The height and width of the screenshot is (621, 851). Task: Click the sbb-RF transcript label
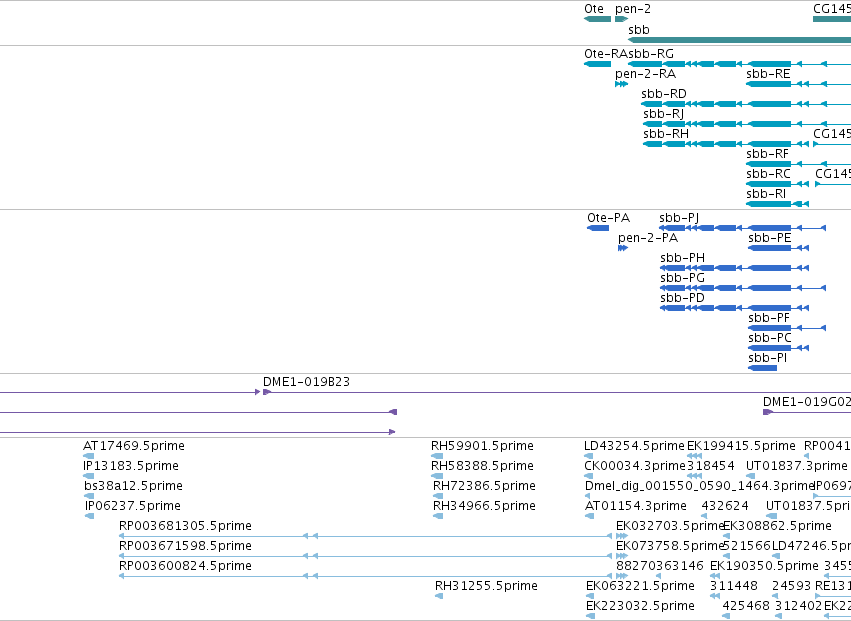pyautogui.click(x=767, y=154)
